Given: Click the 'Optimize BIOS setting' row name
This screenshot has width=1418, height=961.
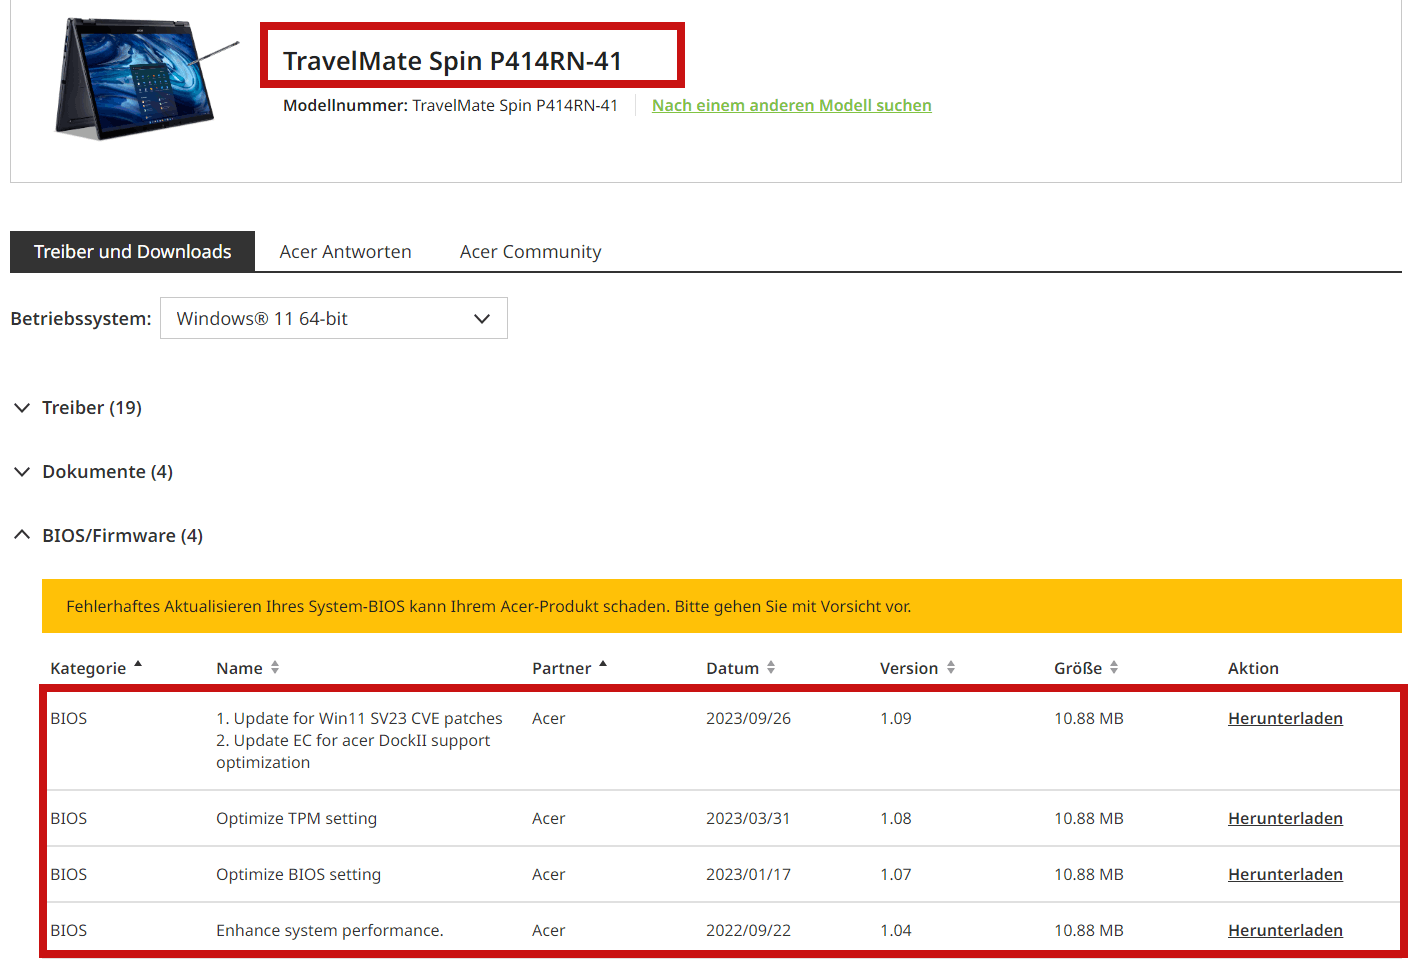Looking at the screenshot, I should click(298, 874).
